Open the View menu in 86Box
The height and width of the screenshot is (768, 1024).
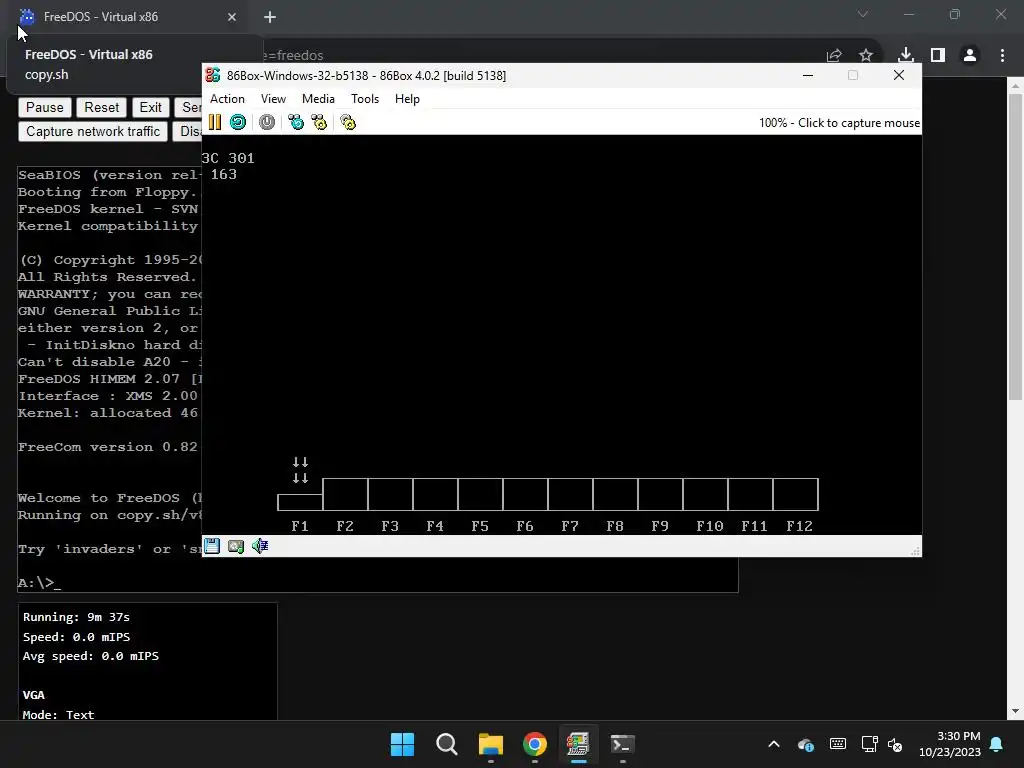[273, 99]
